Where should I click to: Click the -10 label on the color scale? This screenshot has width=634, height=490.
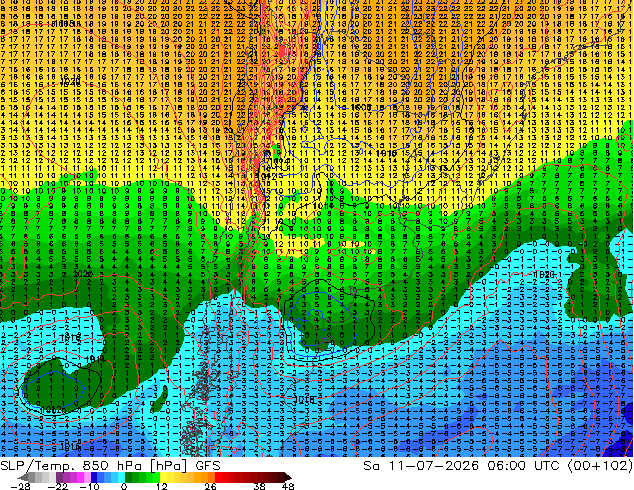90,486
